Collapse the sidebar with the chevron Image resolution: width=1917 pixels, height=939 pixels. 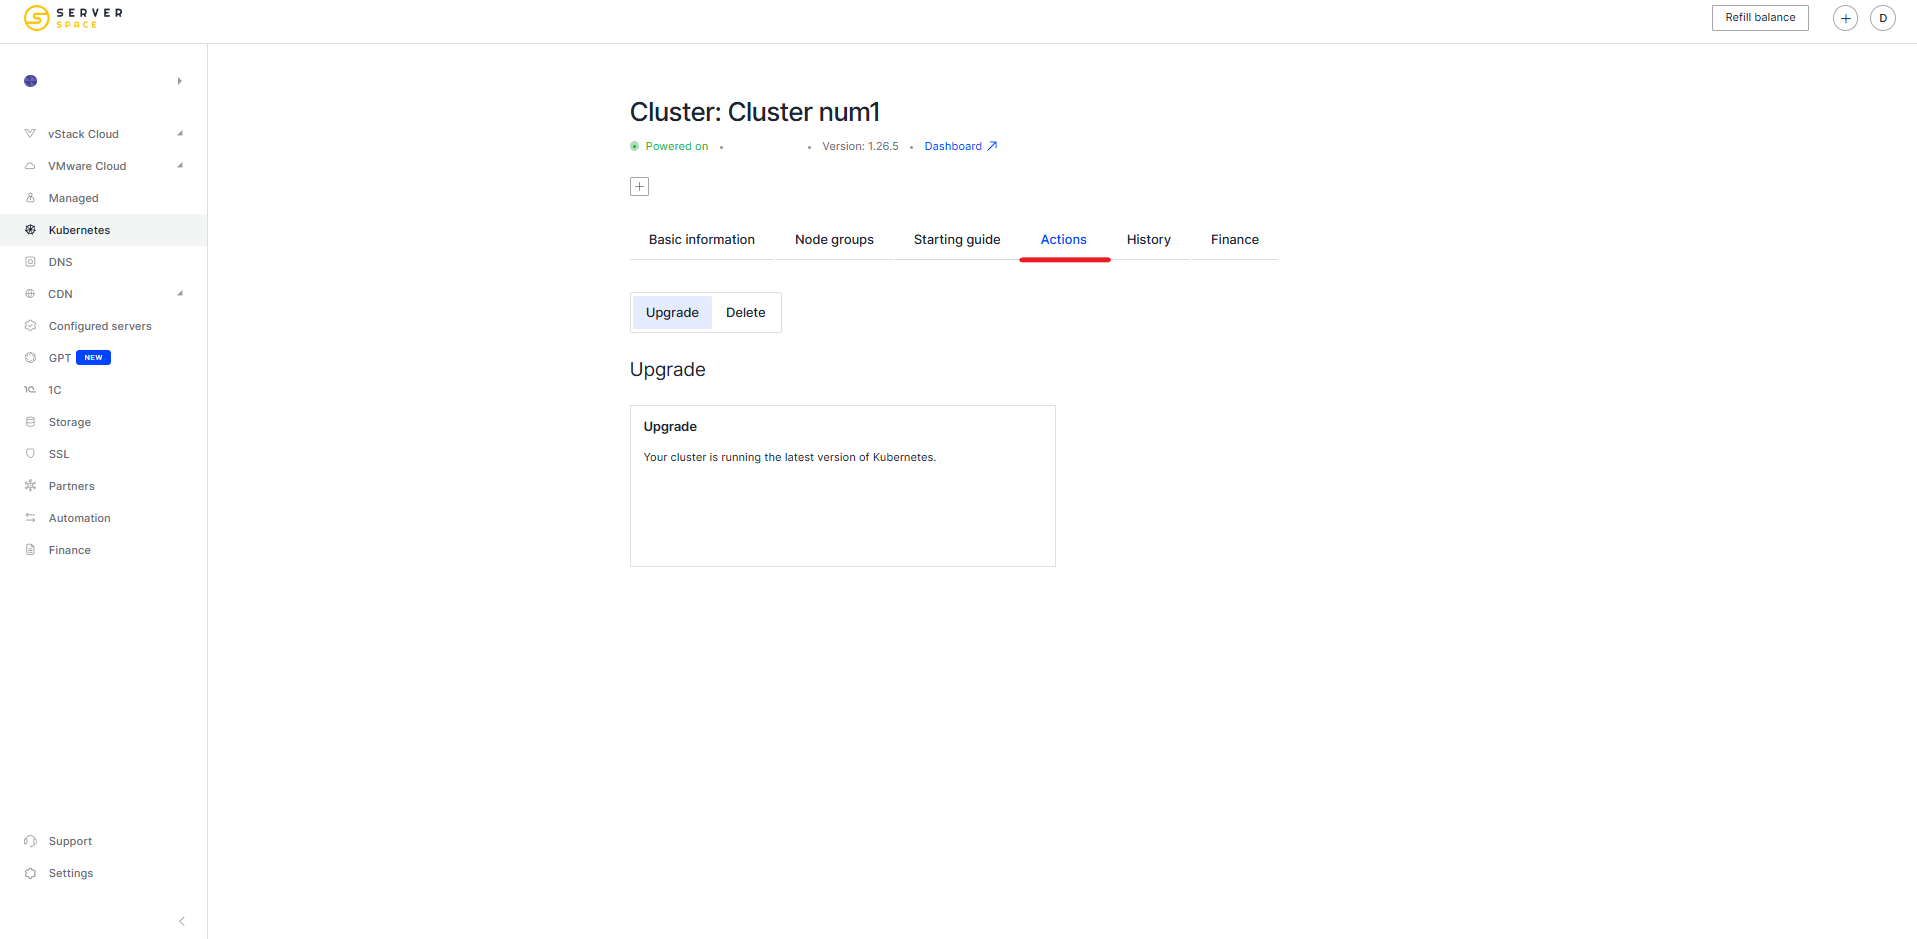182,921
